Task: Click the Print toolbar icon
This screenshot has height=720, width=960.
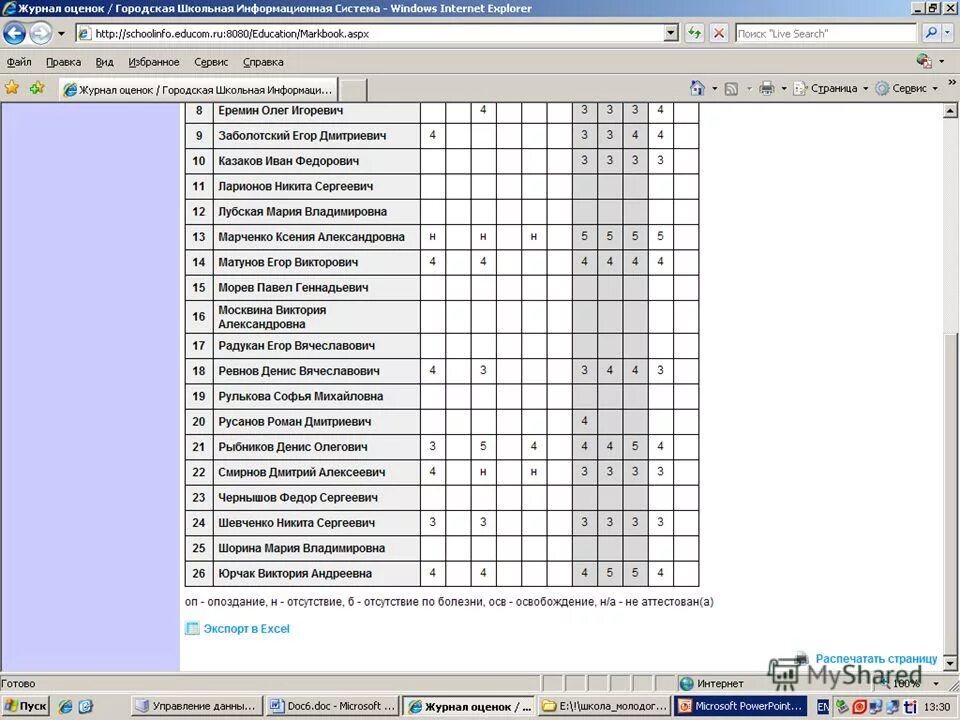Action: point(767,89)
